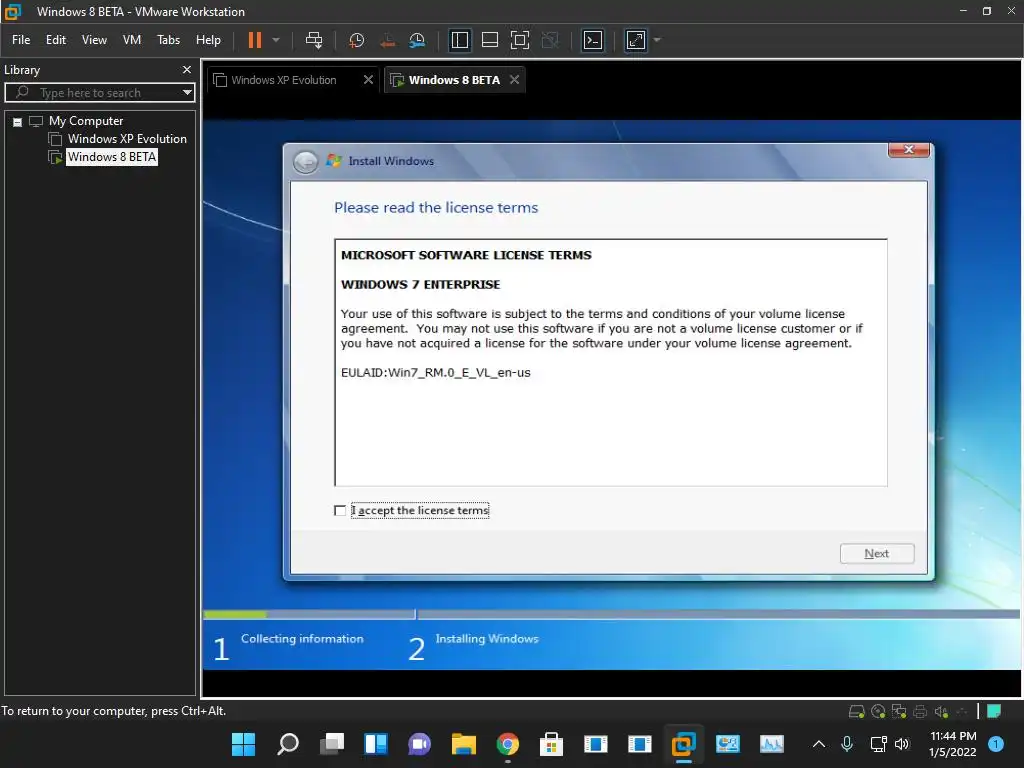The image size is (1024, 768).
Task: Click the hard disk device status icon
Action: 856,712
